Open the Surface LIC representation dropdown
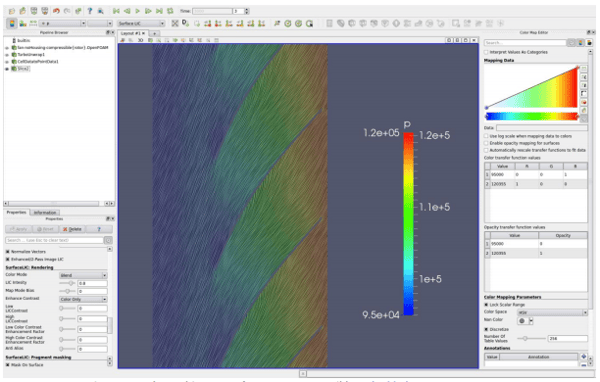This screenshot has height=382, width=600. pyautogui.click(x=141, y=23)
